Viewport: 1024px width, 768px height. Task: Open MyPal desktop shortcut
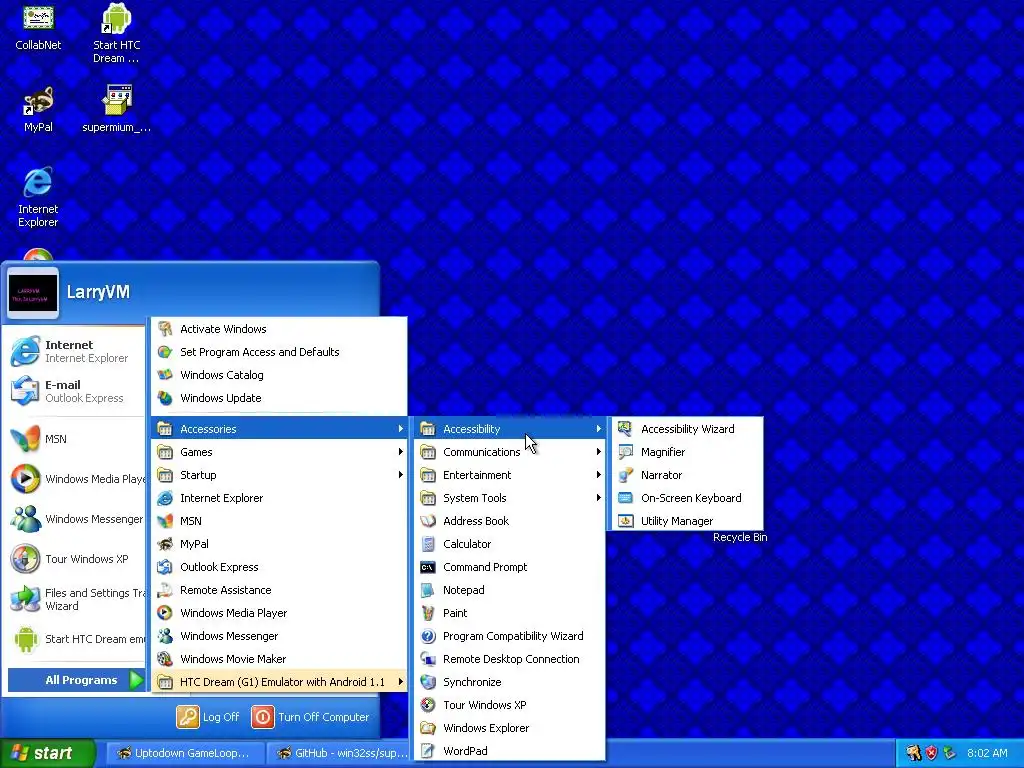pyautogui.click(x=38, y=108)
